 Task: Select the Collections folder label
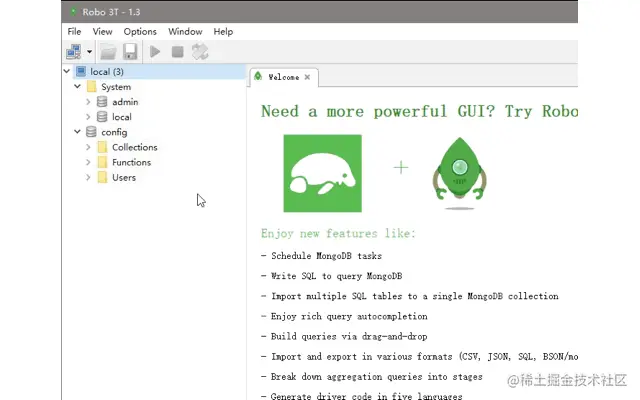tap(135, 147)
